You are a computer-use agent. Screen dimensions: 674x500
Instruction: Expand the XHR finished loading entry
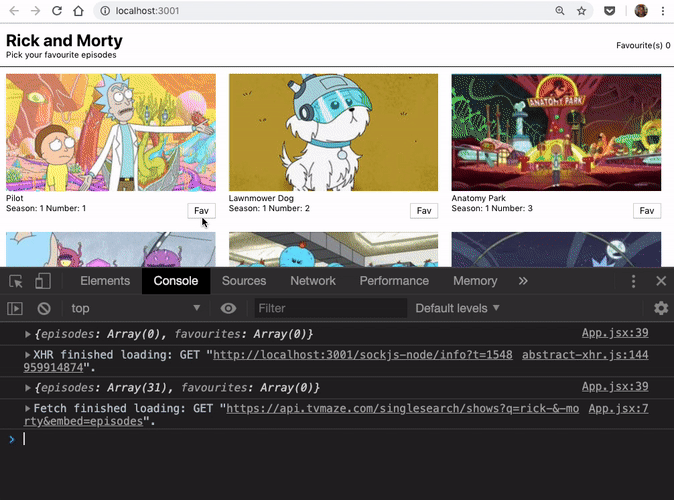pyautogui.click(x=28, y=355)
